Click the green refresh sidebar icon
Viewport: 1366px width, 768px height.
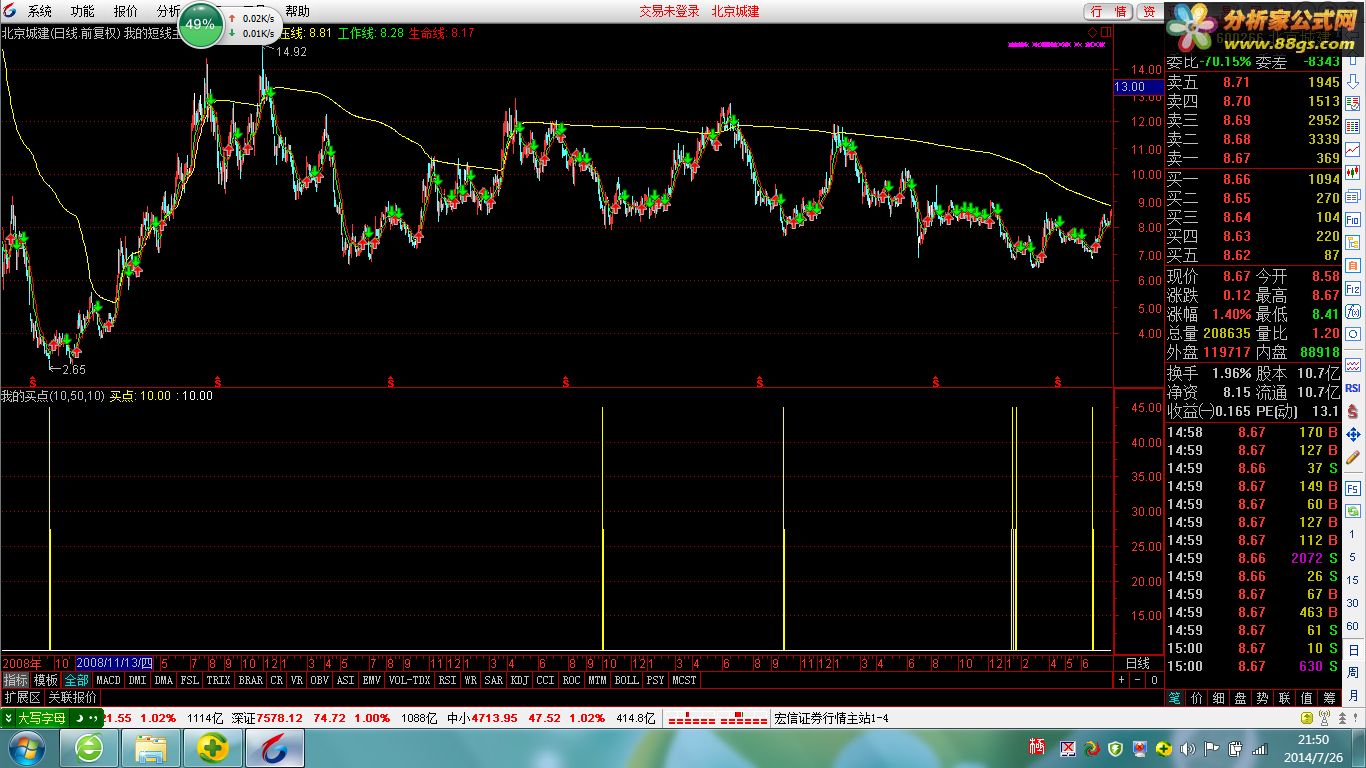(x=1353, y=510)
